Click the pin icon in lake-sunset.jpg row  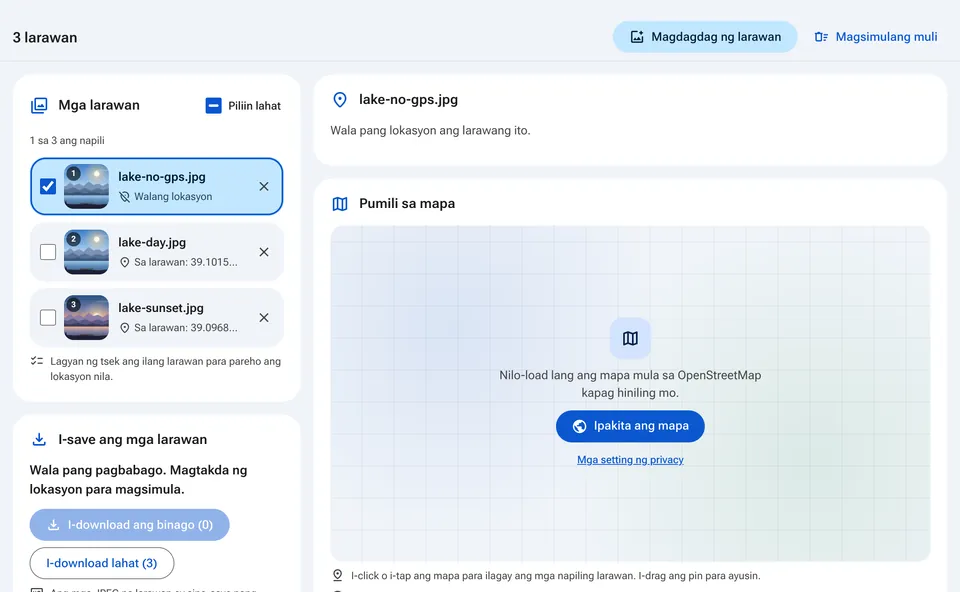124,328
